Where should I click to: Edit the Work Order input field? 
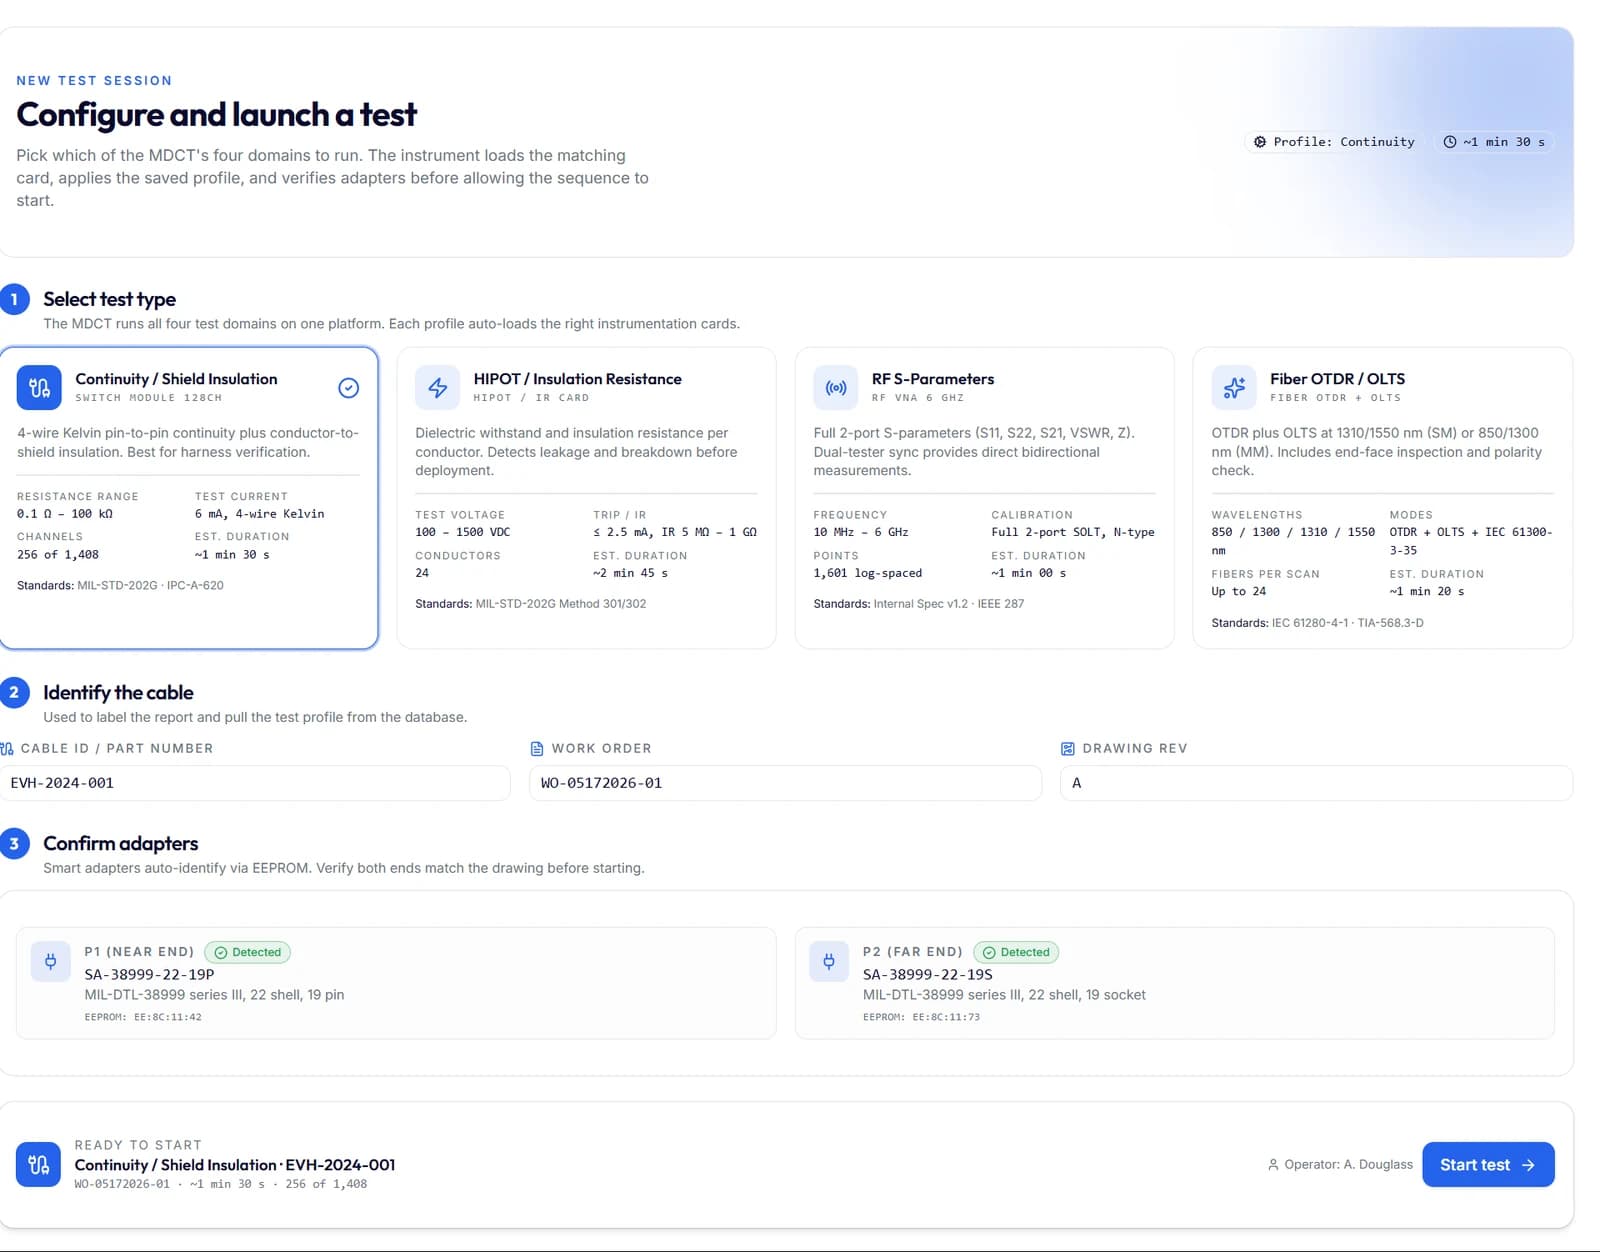coord(785,783)
